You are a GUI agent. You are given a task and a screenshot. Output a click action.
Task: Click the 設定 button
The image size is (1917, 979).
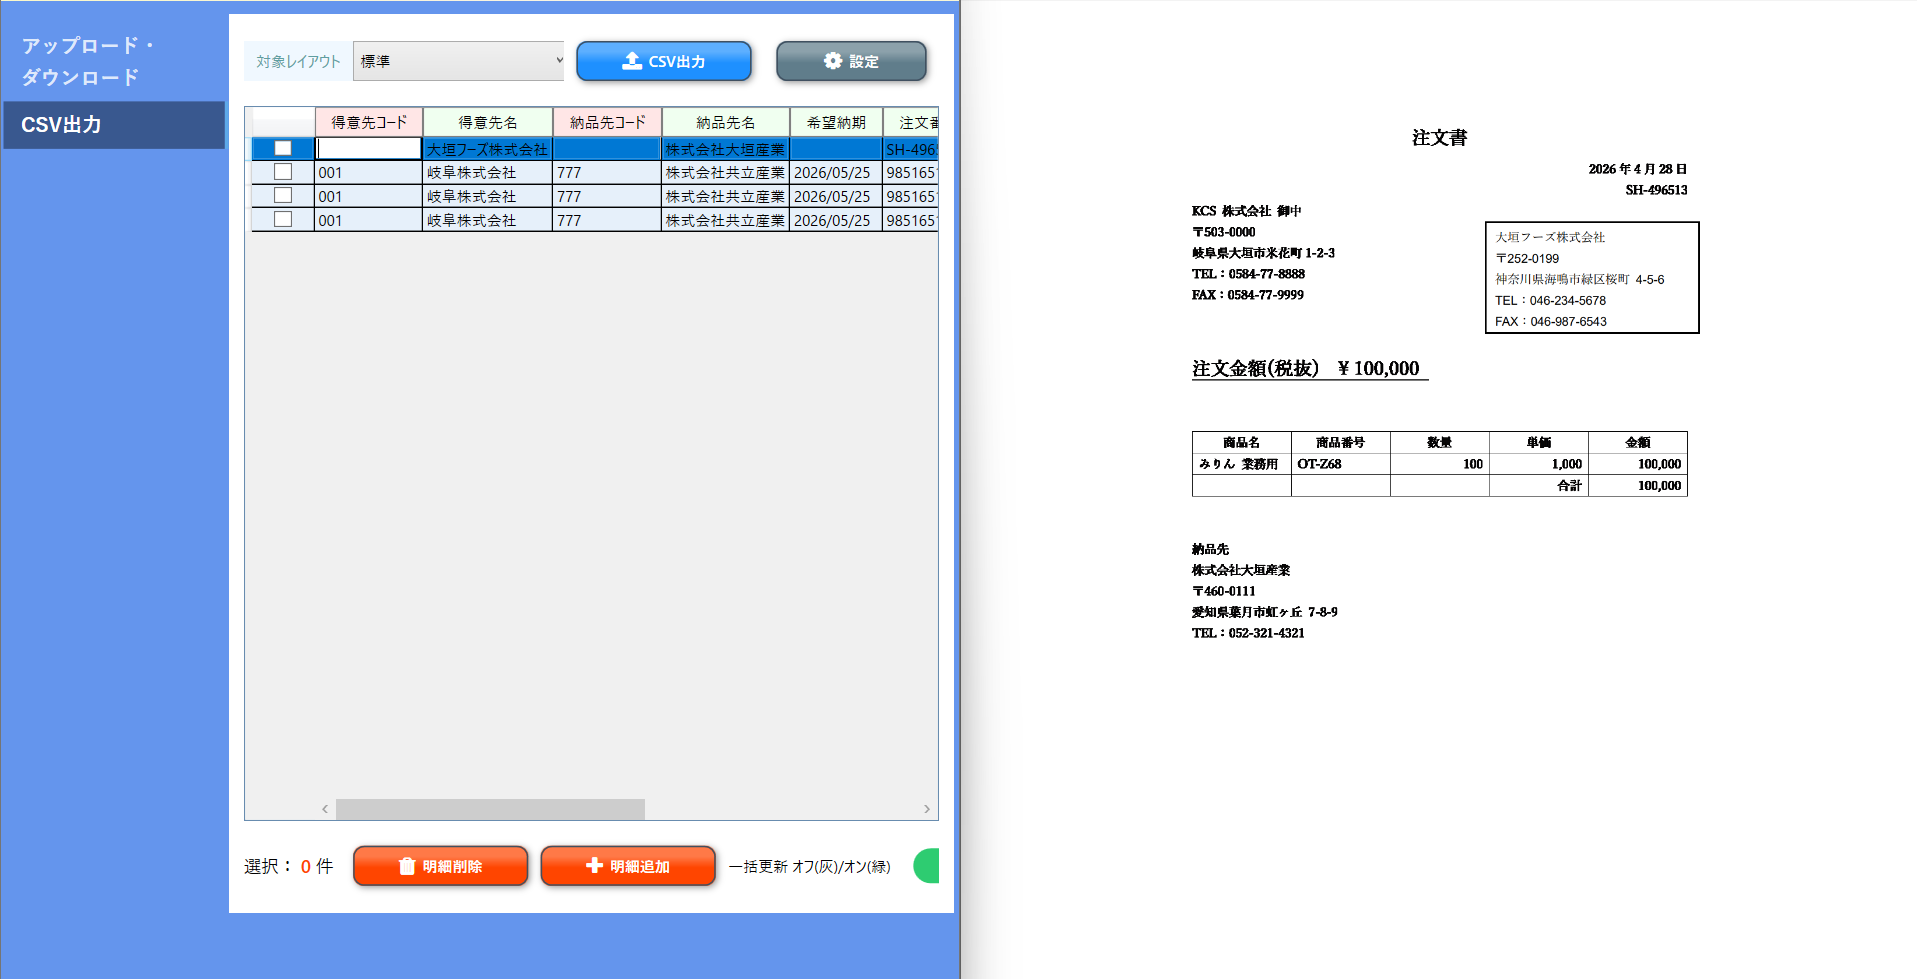click(x=851, y=61)
